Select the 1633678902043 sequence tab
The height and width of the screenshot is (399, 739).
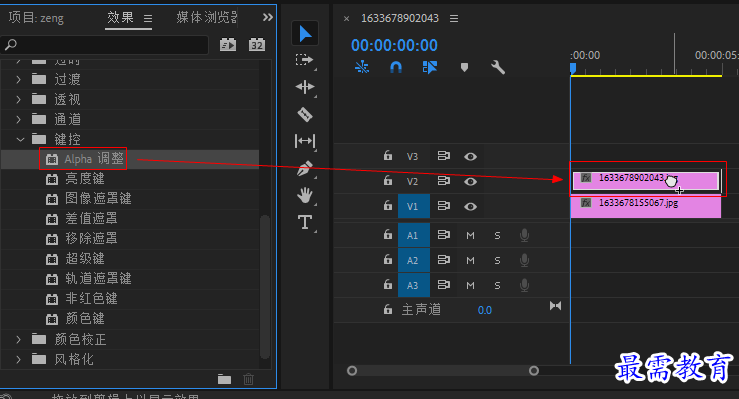tap(400, 18)
